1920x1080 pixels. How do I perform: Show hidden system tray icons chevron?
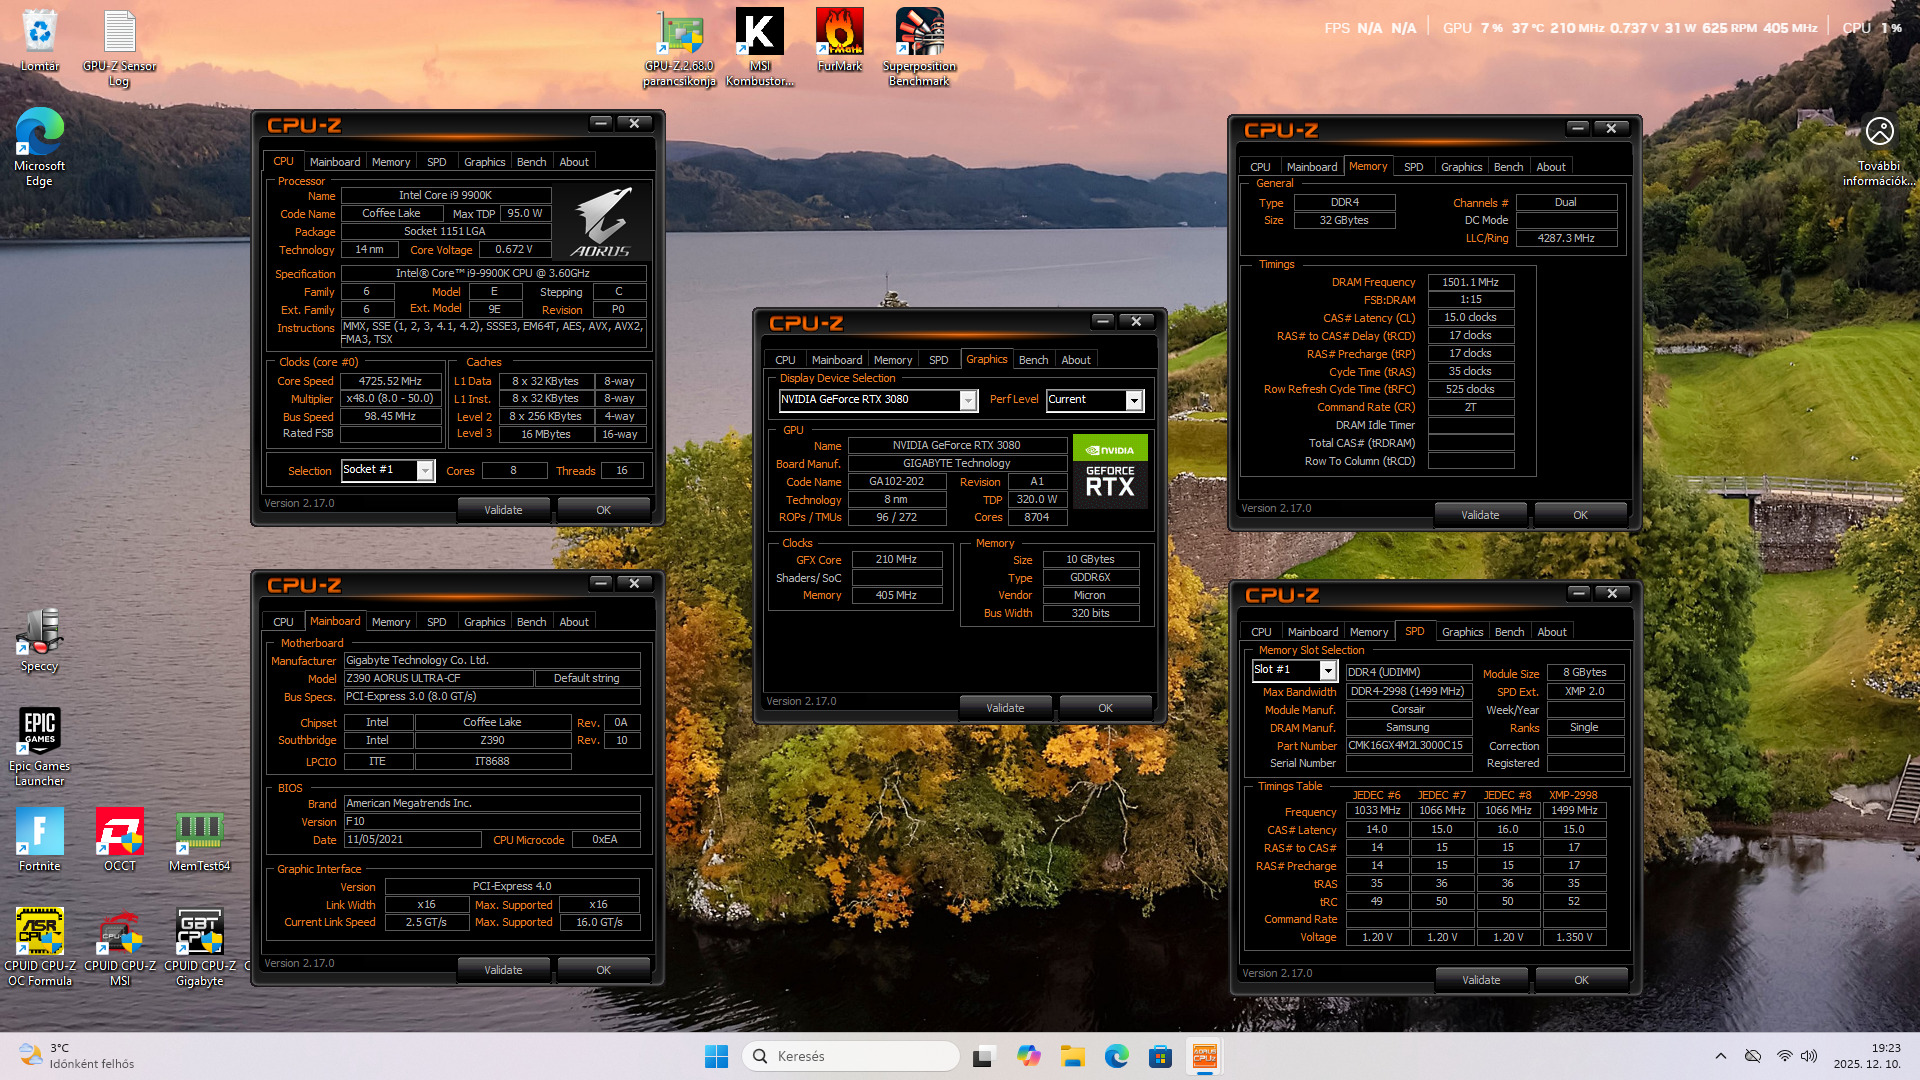click(1720, 1056)
